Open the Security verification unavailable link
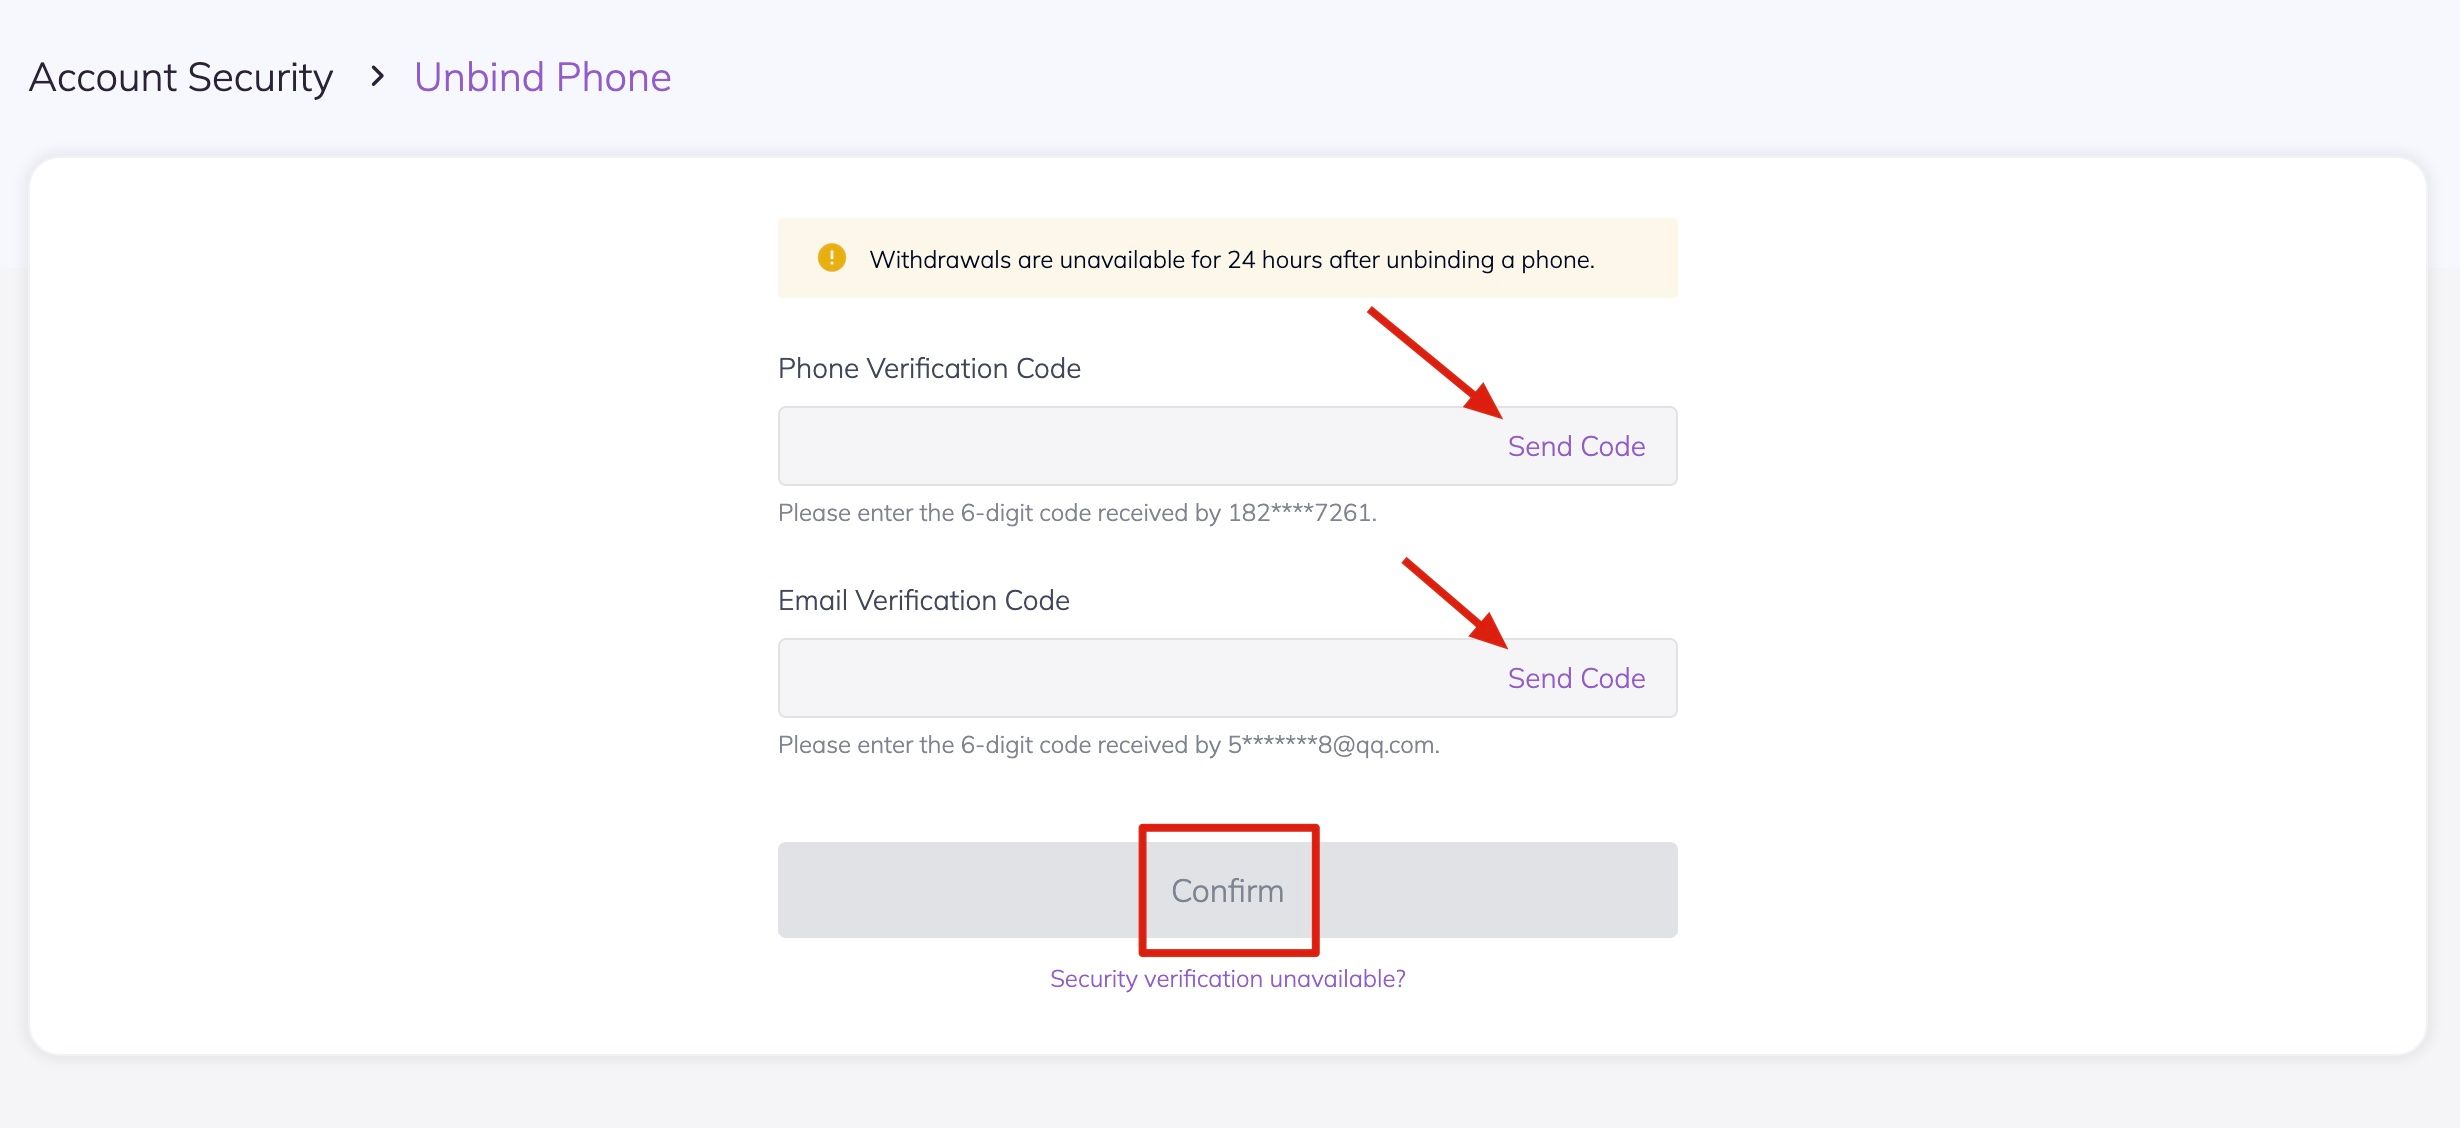Screen dimensions: 2460x1128 1227,979
